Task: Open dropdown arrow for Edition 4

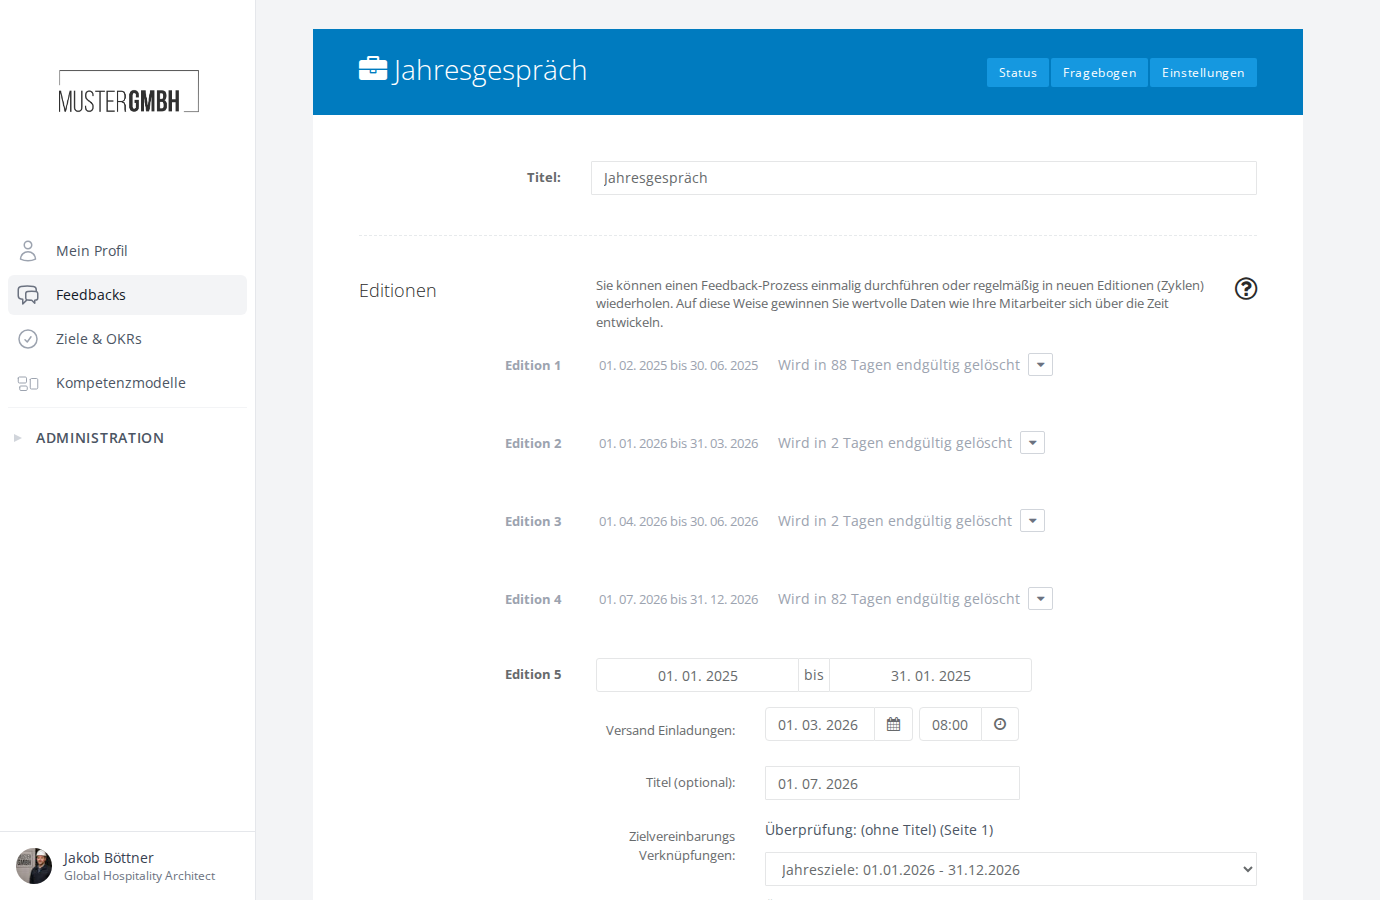Action: (x=1041, y=599)
